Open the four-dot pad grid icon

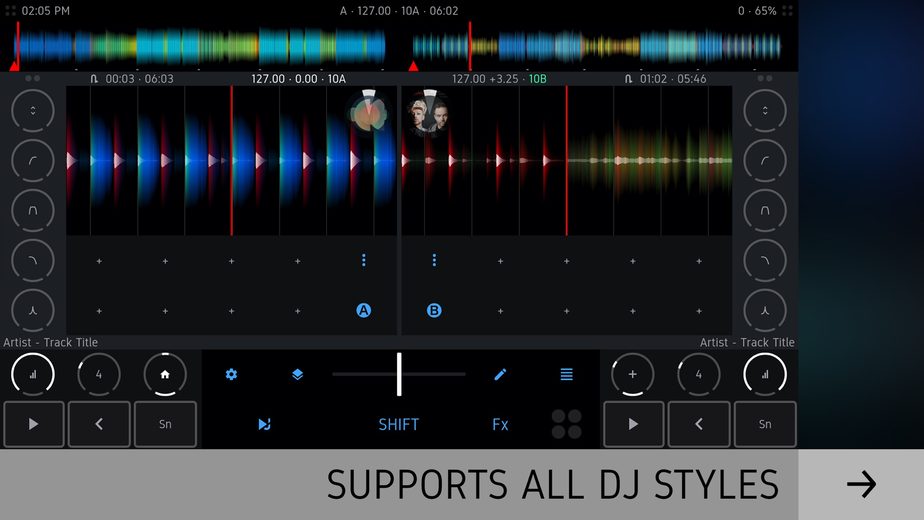[566, 424]
